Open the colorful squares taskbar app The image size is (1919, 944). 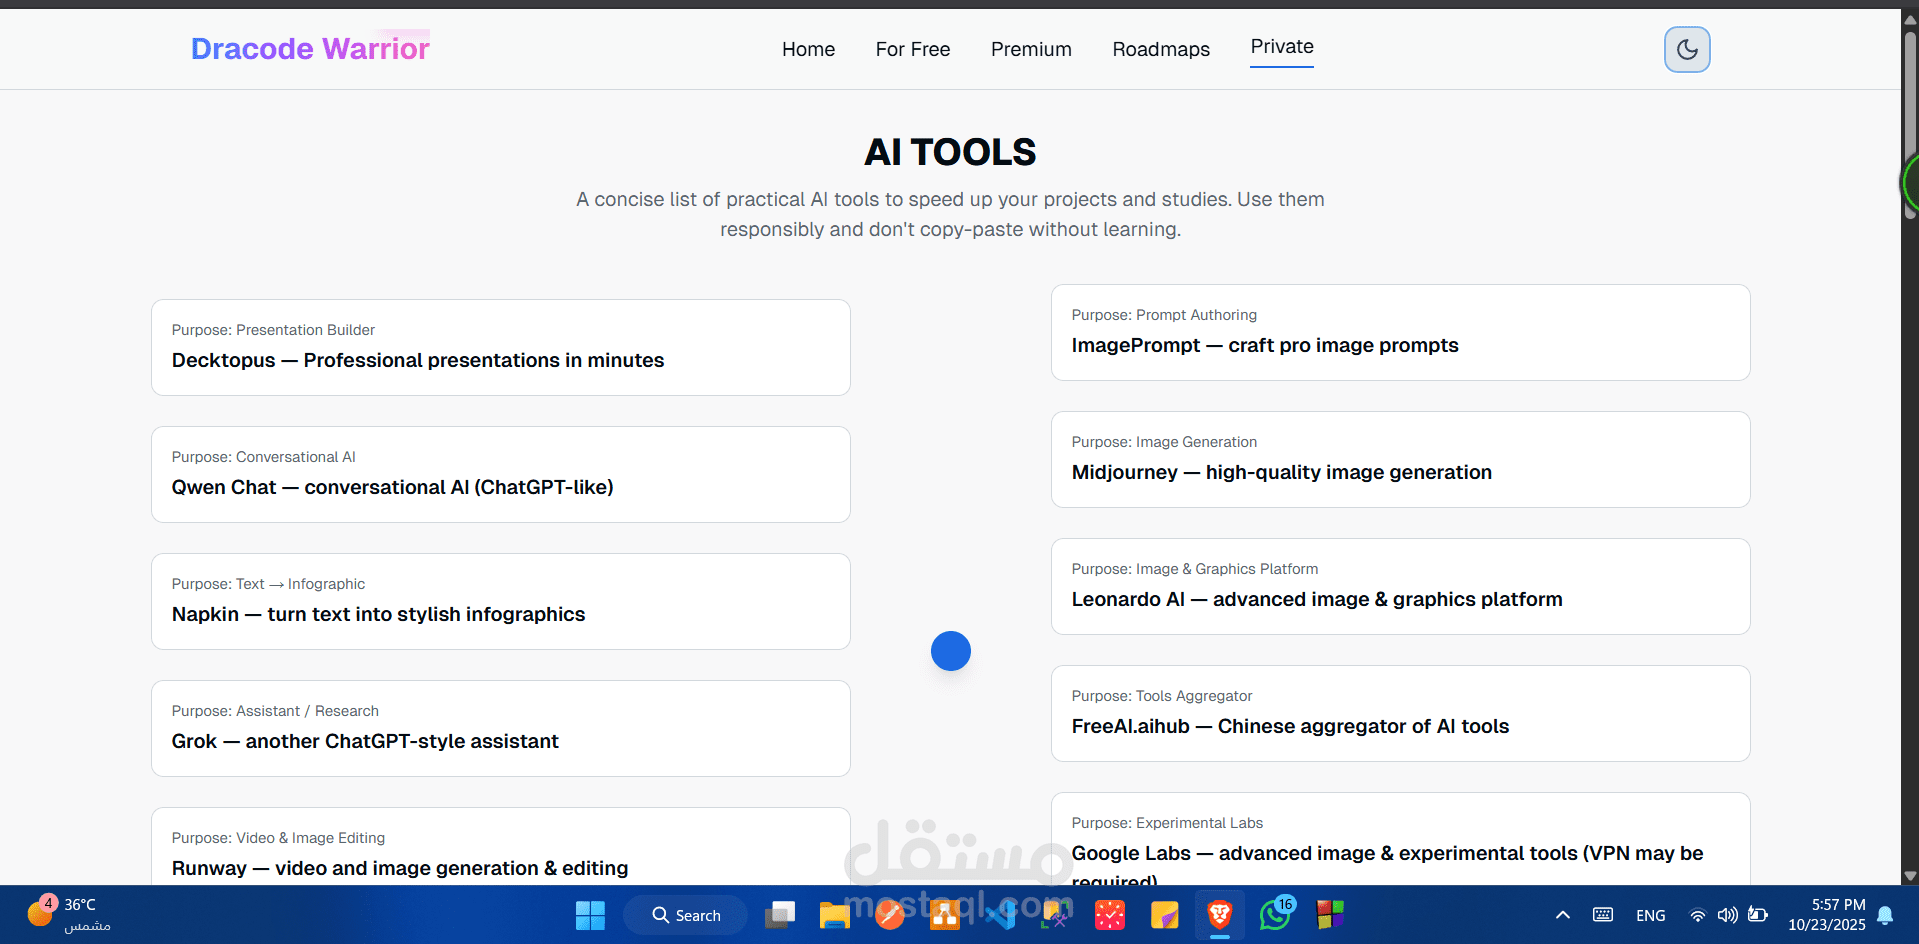point(1330,915)
